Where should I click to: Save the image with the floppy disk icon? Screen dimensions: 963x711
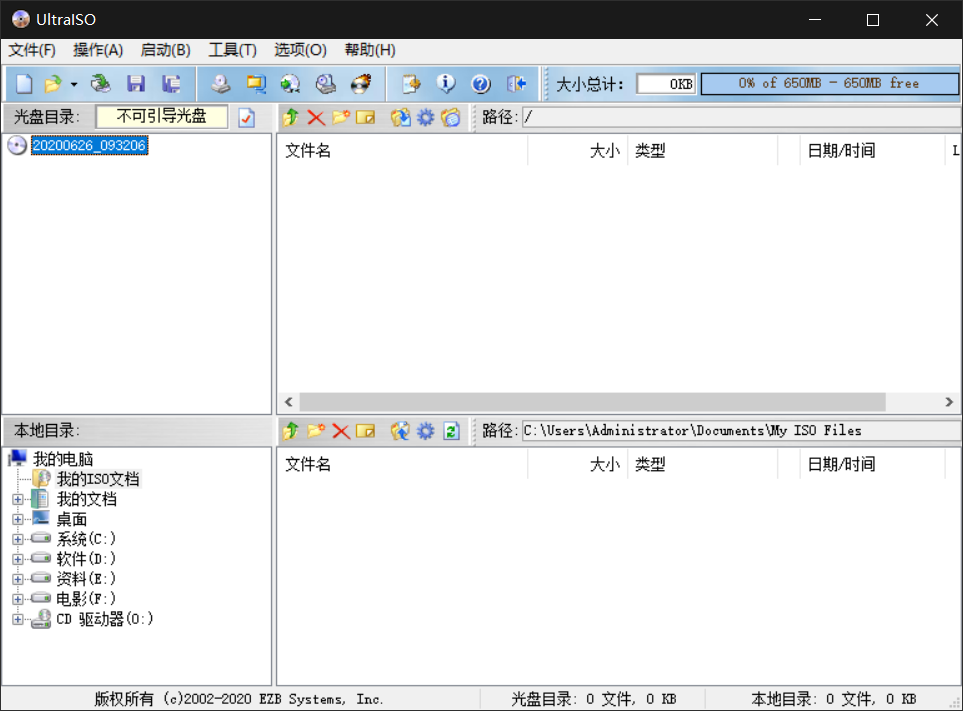tap(136, 84)
